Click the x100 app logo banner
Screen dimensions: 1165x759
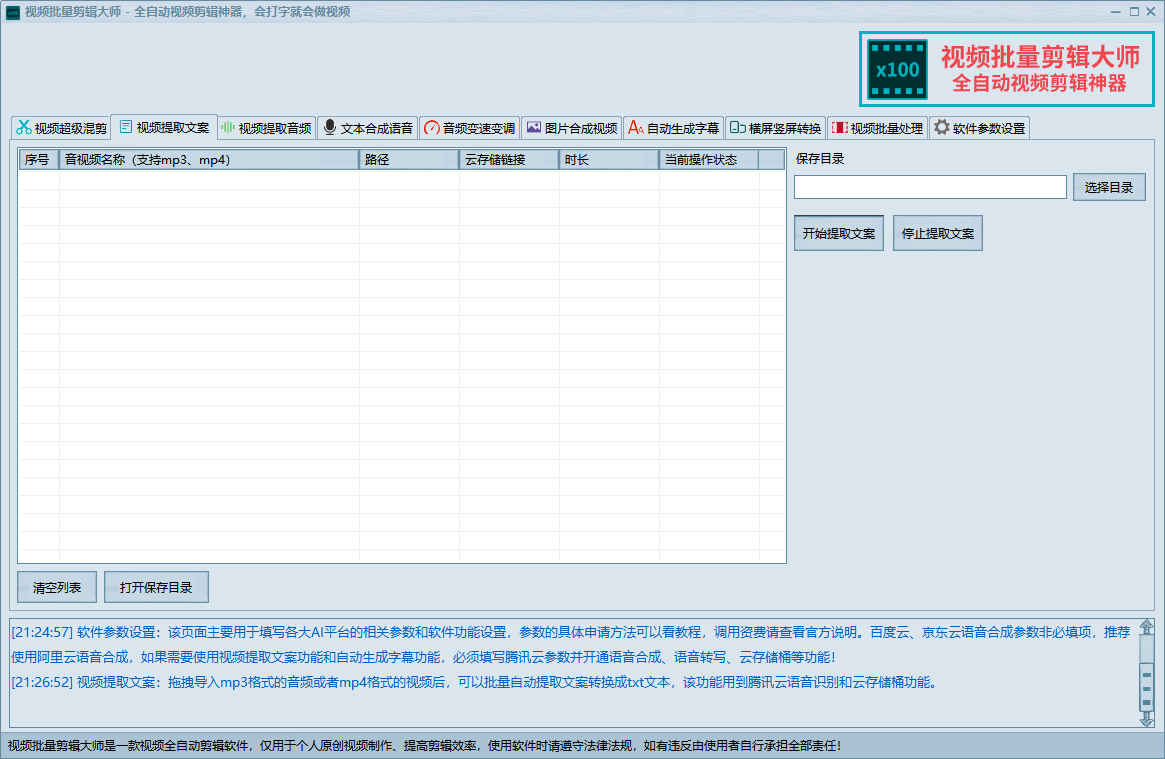[x=1007, y=69]
